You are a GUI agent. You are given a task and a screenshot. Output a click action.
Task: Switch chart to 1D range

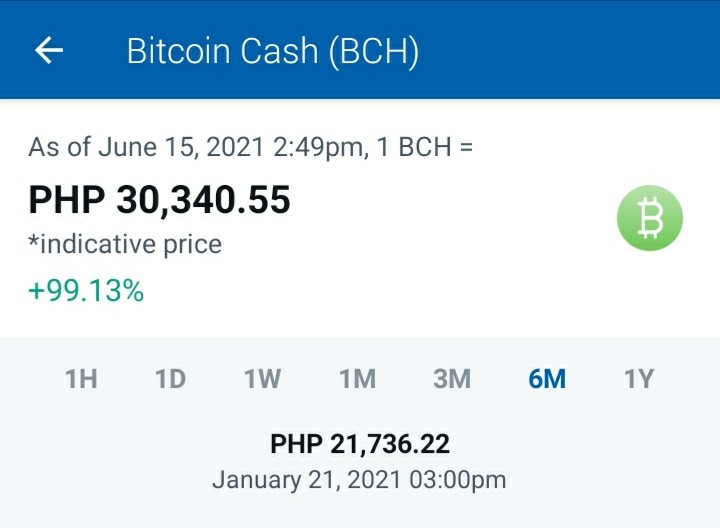click(x=170, y=379)
